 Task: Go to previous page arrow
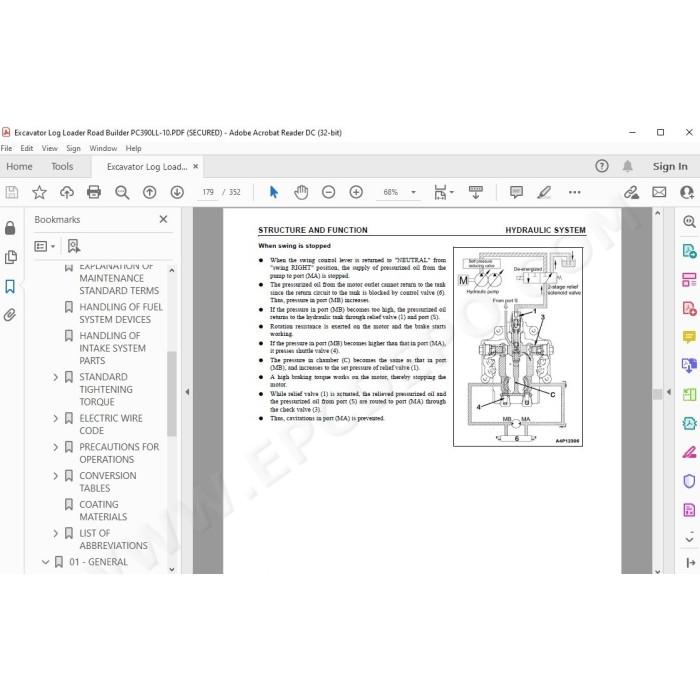pyautogui.click(x=150, y=192)
